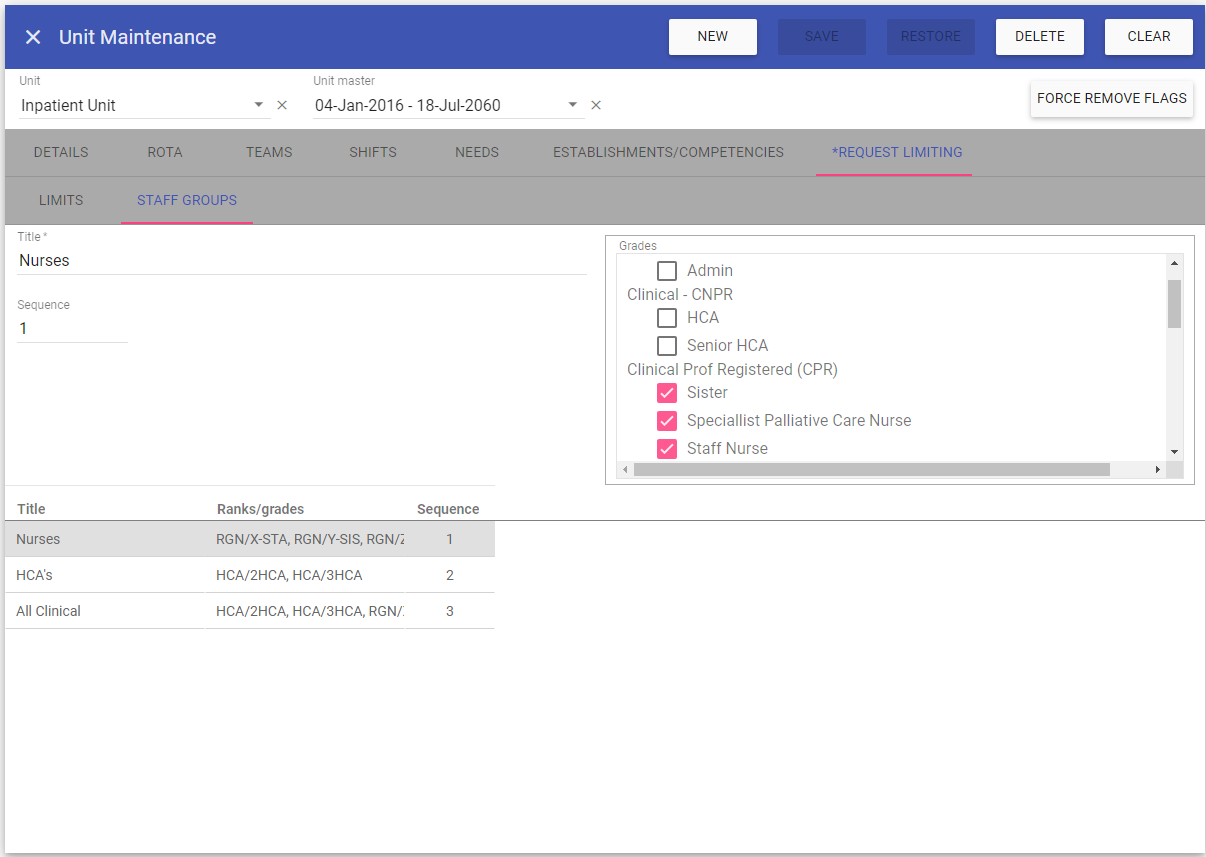Viewport: 1206px width, 857px height.
Task: Go to the Establishments/Competencies tab
Action: pyautogui.click(x=668, y=153)
